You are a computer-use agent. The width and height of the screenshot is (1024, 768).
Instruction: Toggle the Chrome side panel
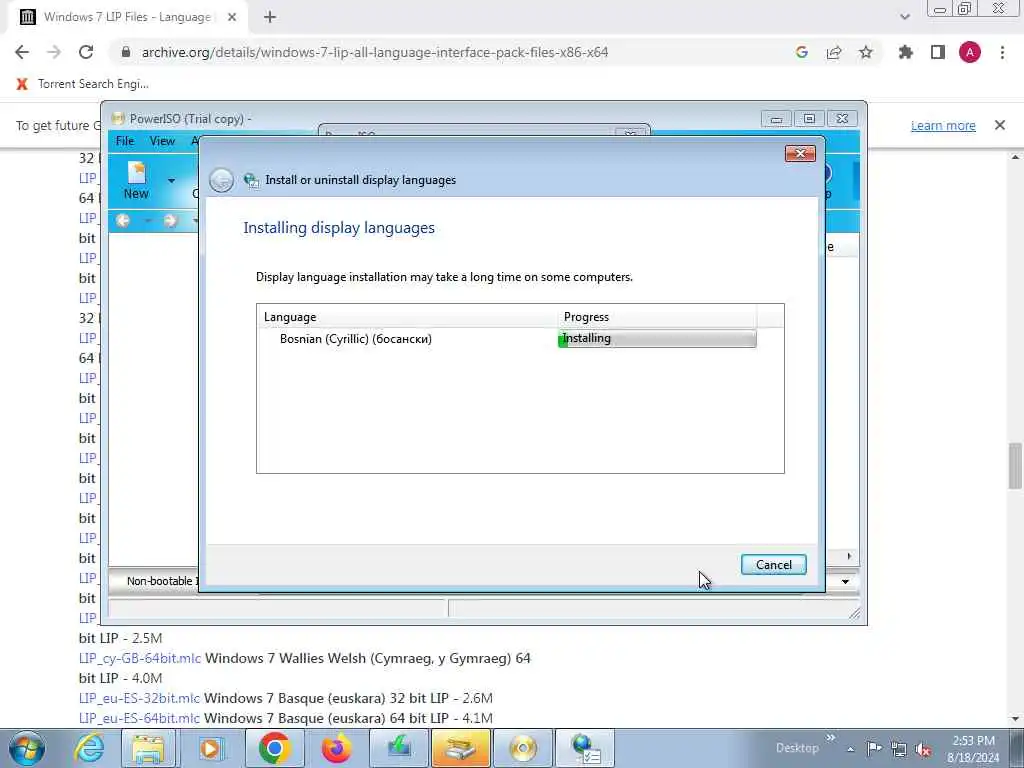[938, 52]
